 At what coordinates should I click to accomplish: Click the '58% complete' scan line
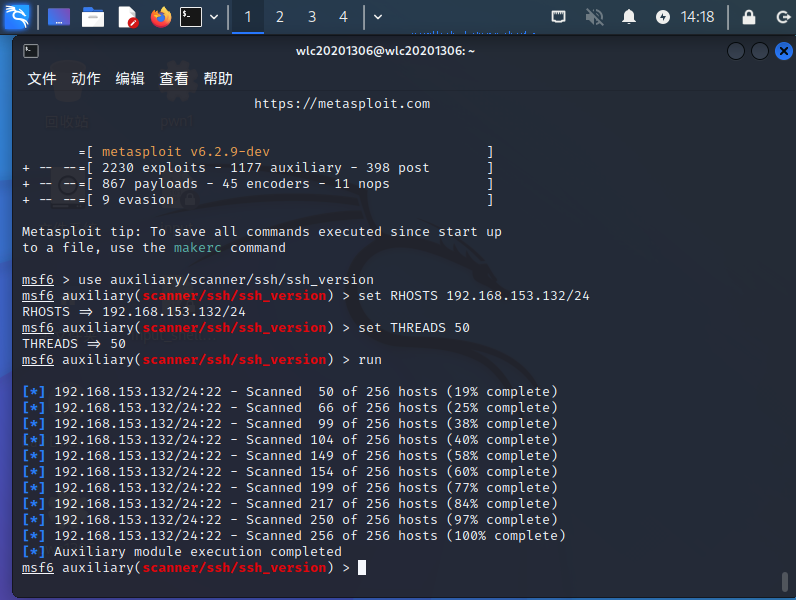click(290, 456)
